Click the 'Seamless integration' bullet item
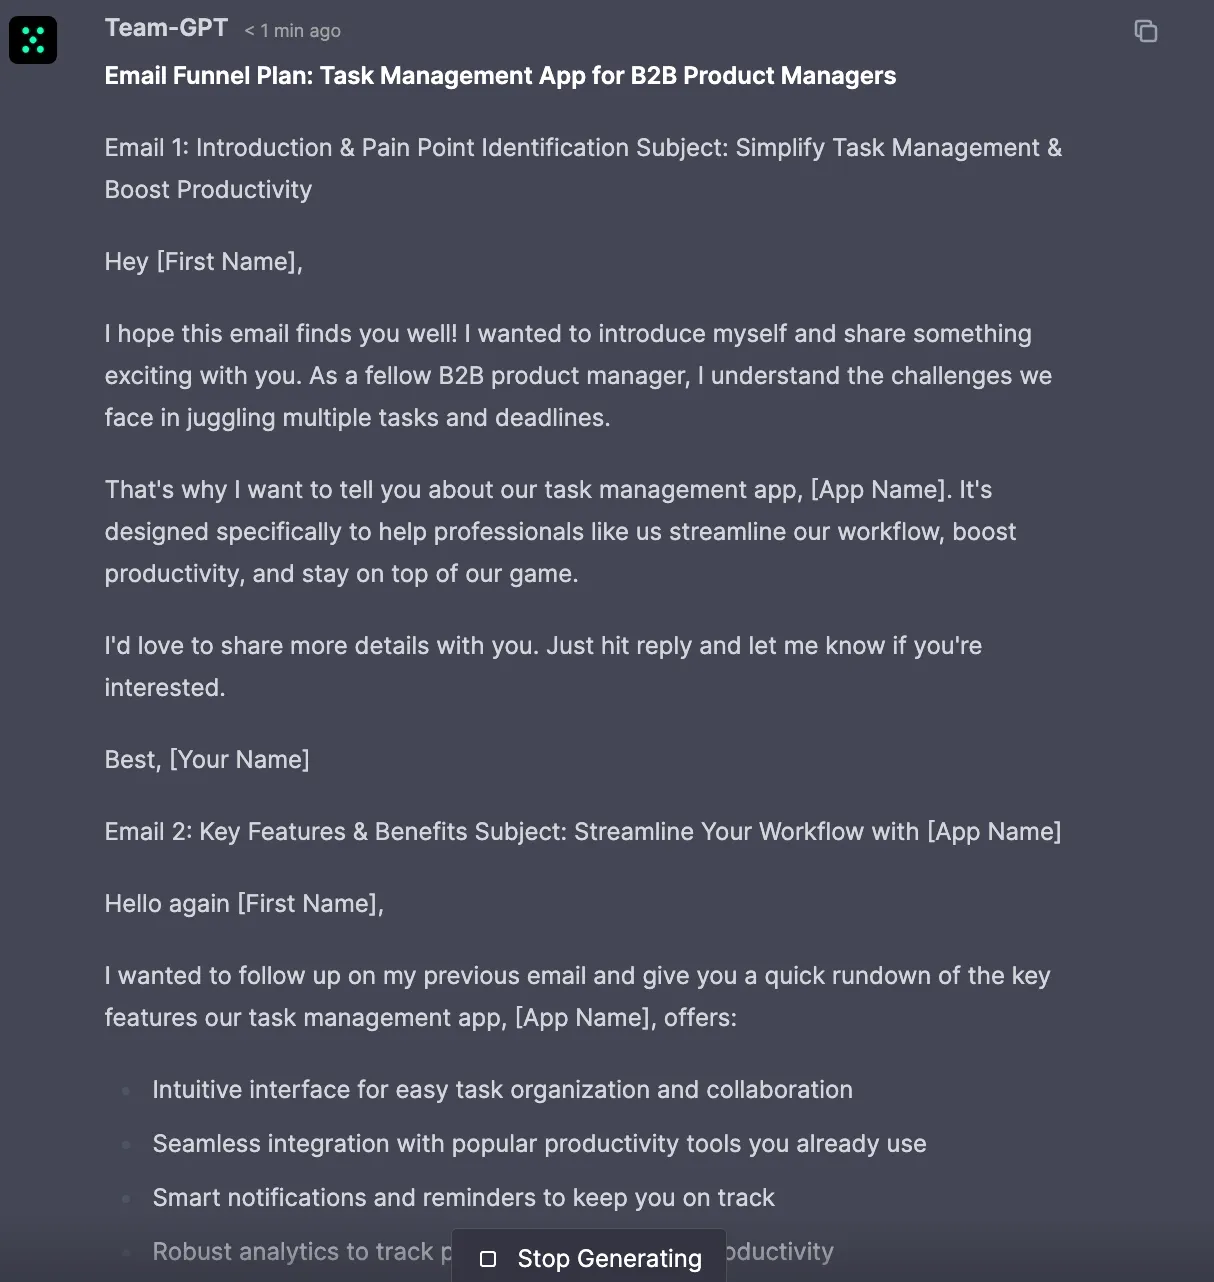Screen dimensions: 1214x1282 (x=539, y=1143)
